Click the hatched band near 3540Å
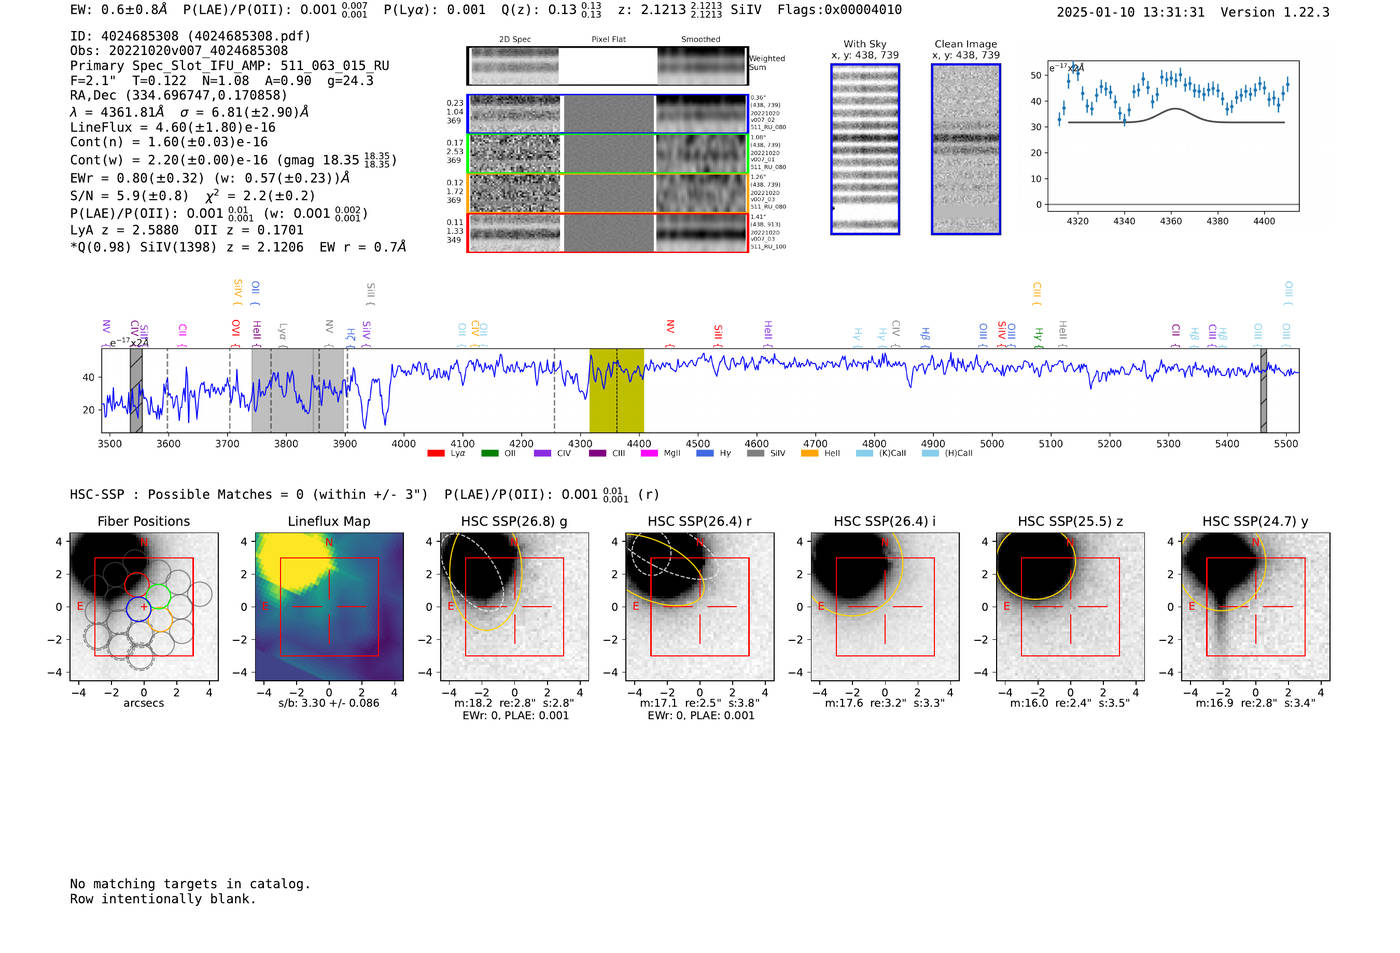The image size is (1400, 953). (136, 390)
